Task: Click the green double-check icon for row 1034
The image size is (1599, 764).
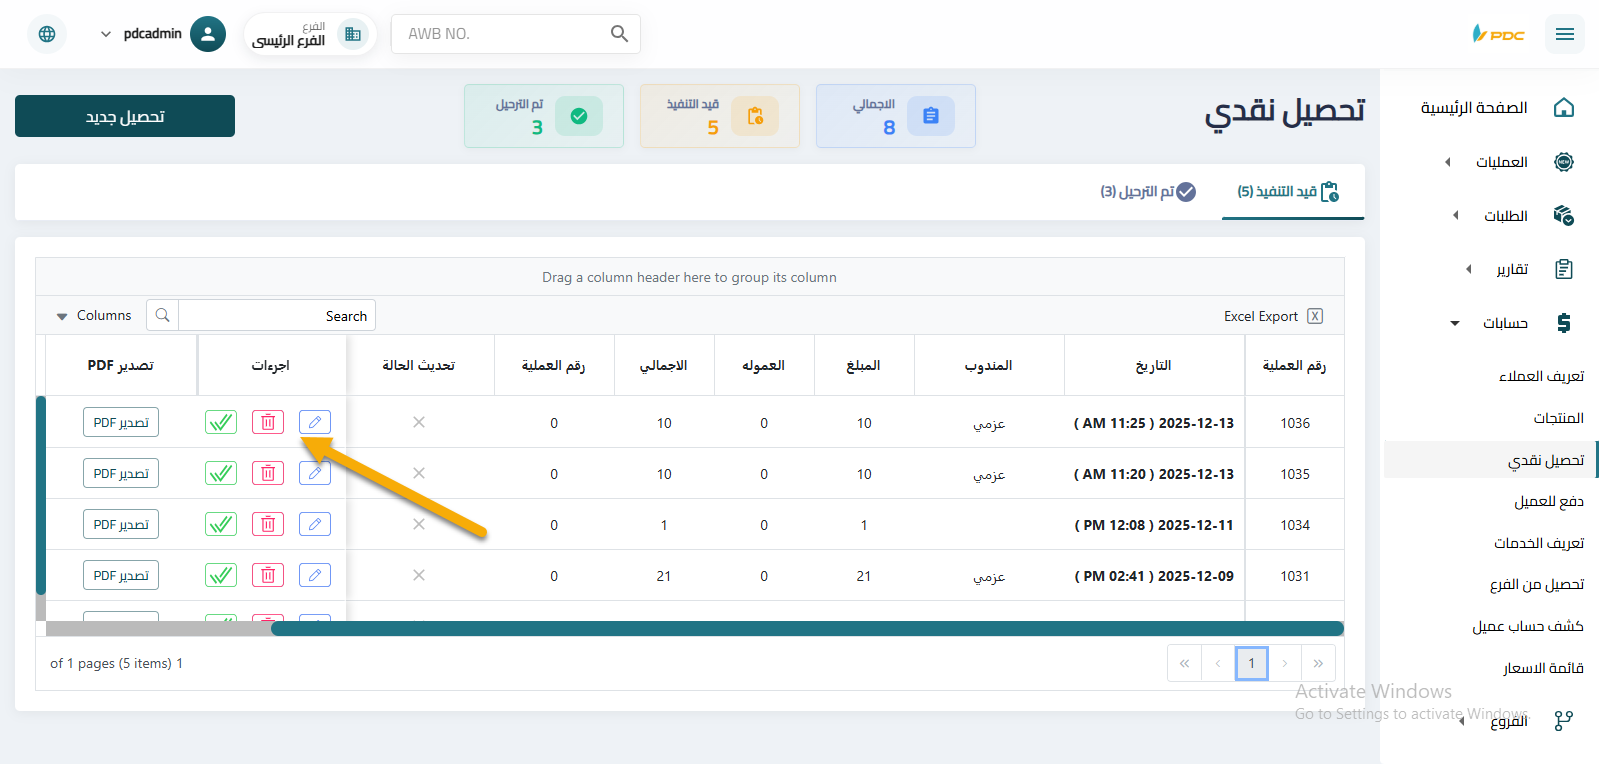Action: 221,524
